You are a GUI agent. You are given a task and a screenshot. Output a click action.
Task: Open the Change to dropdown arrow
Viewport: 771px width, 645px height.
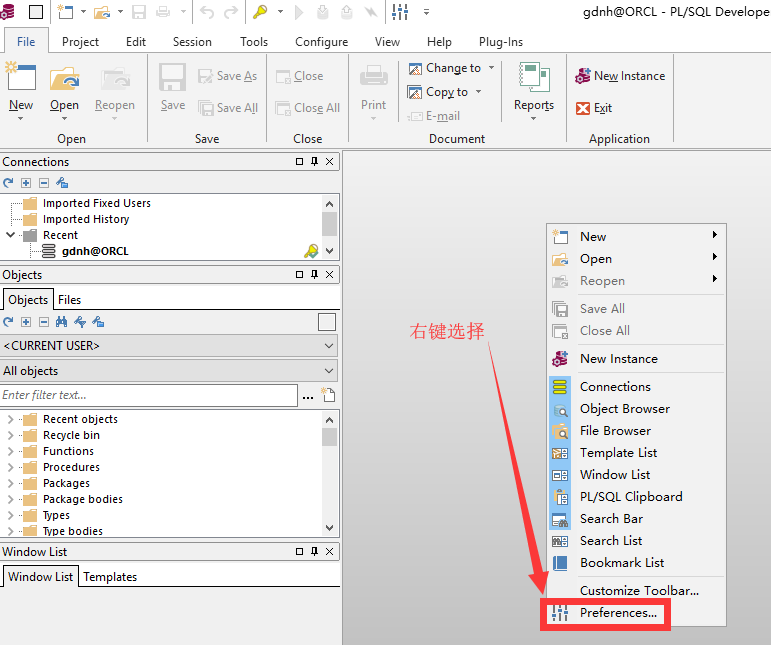coord(491,68)
